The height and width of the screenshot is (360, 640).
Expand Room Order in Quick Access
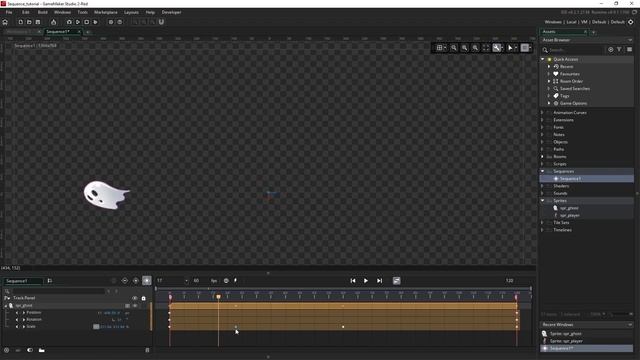549,81
